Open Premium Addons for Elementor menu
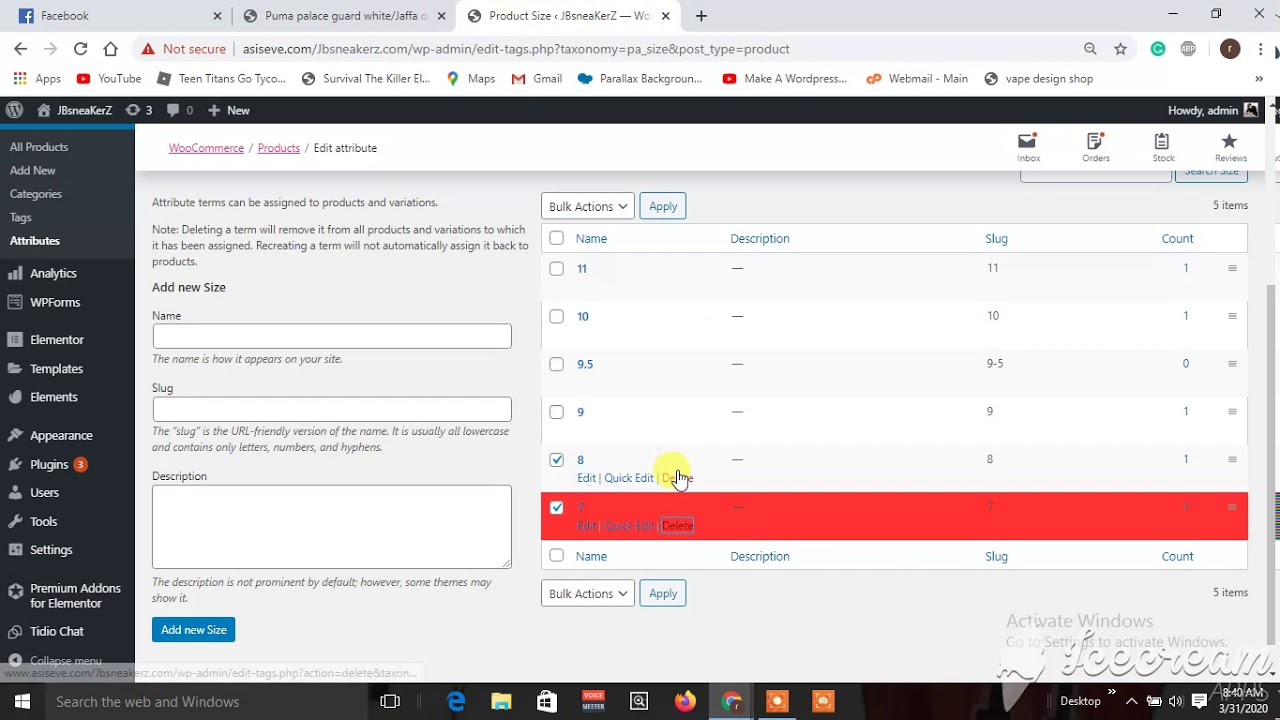The width and height of the screenshot is (1280, 720). (x=75, y=596)
